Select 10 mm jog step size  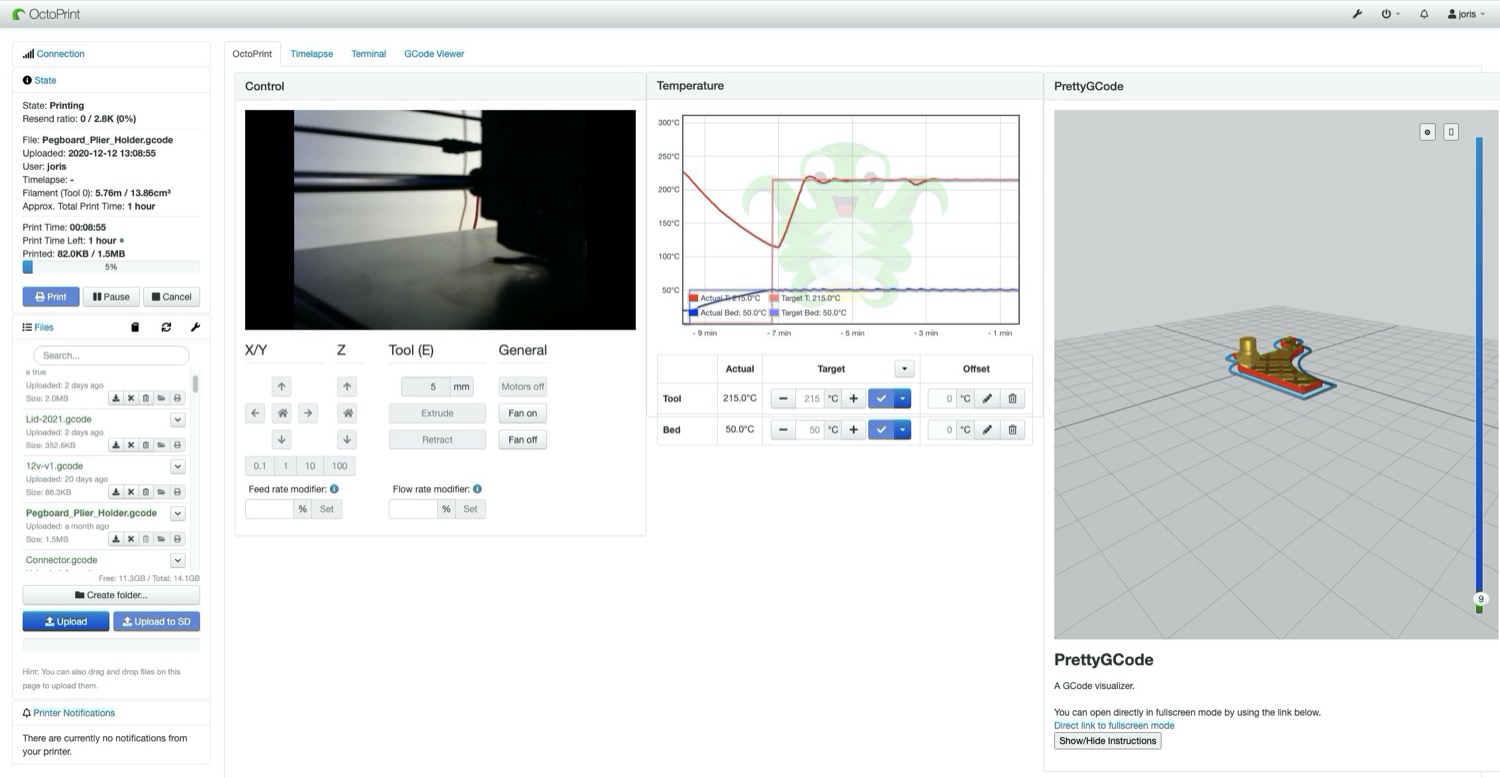(x=310, y=466)
